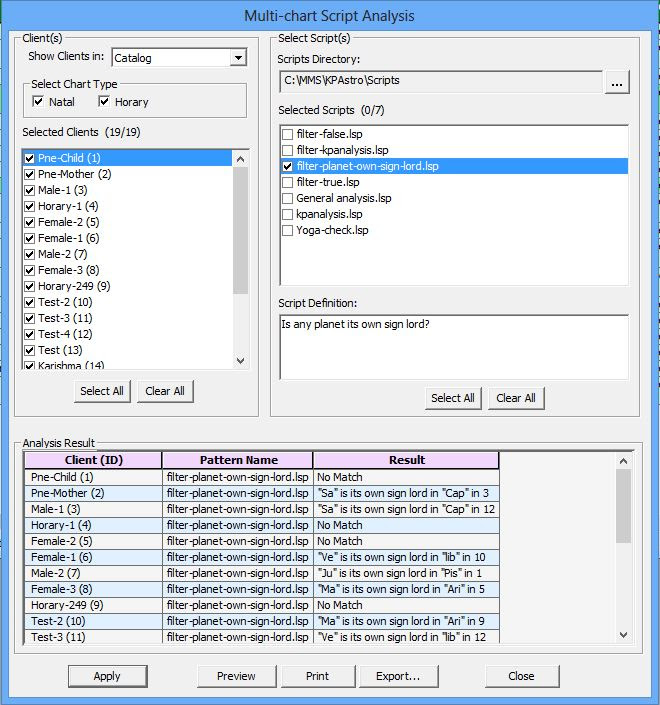Click Select All under the clients list
Screen dimensions: 660x705
click(102, 391)
